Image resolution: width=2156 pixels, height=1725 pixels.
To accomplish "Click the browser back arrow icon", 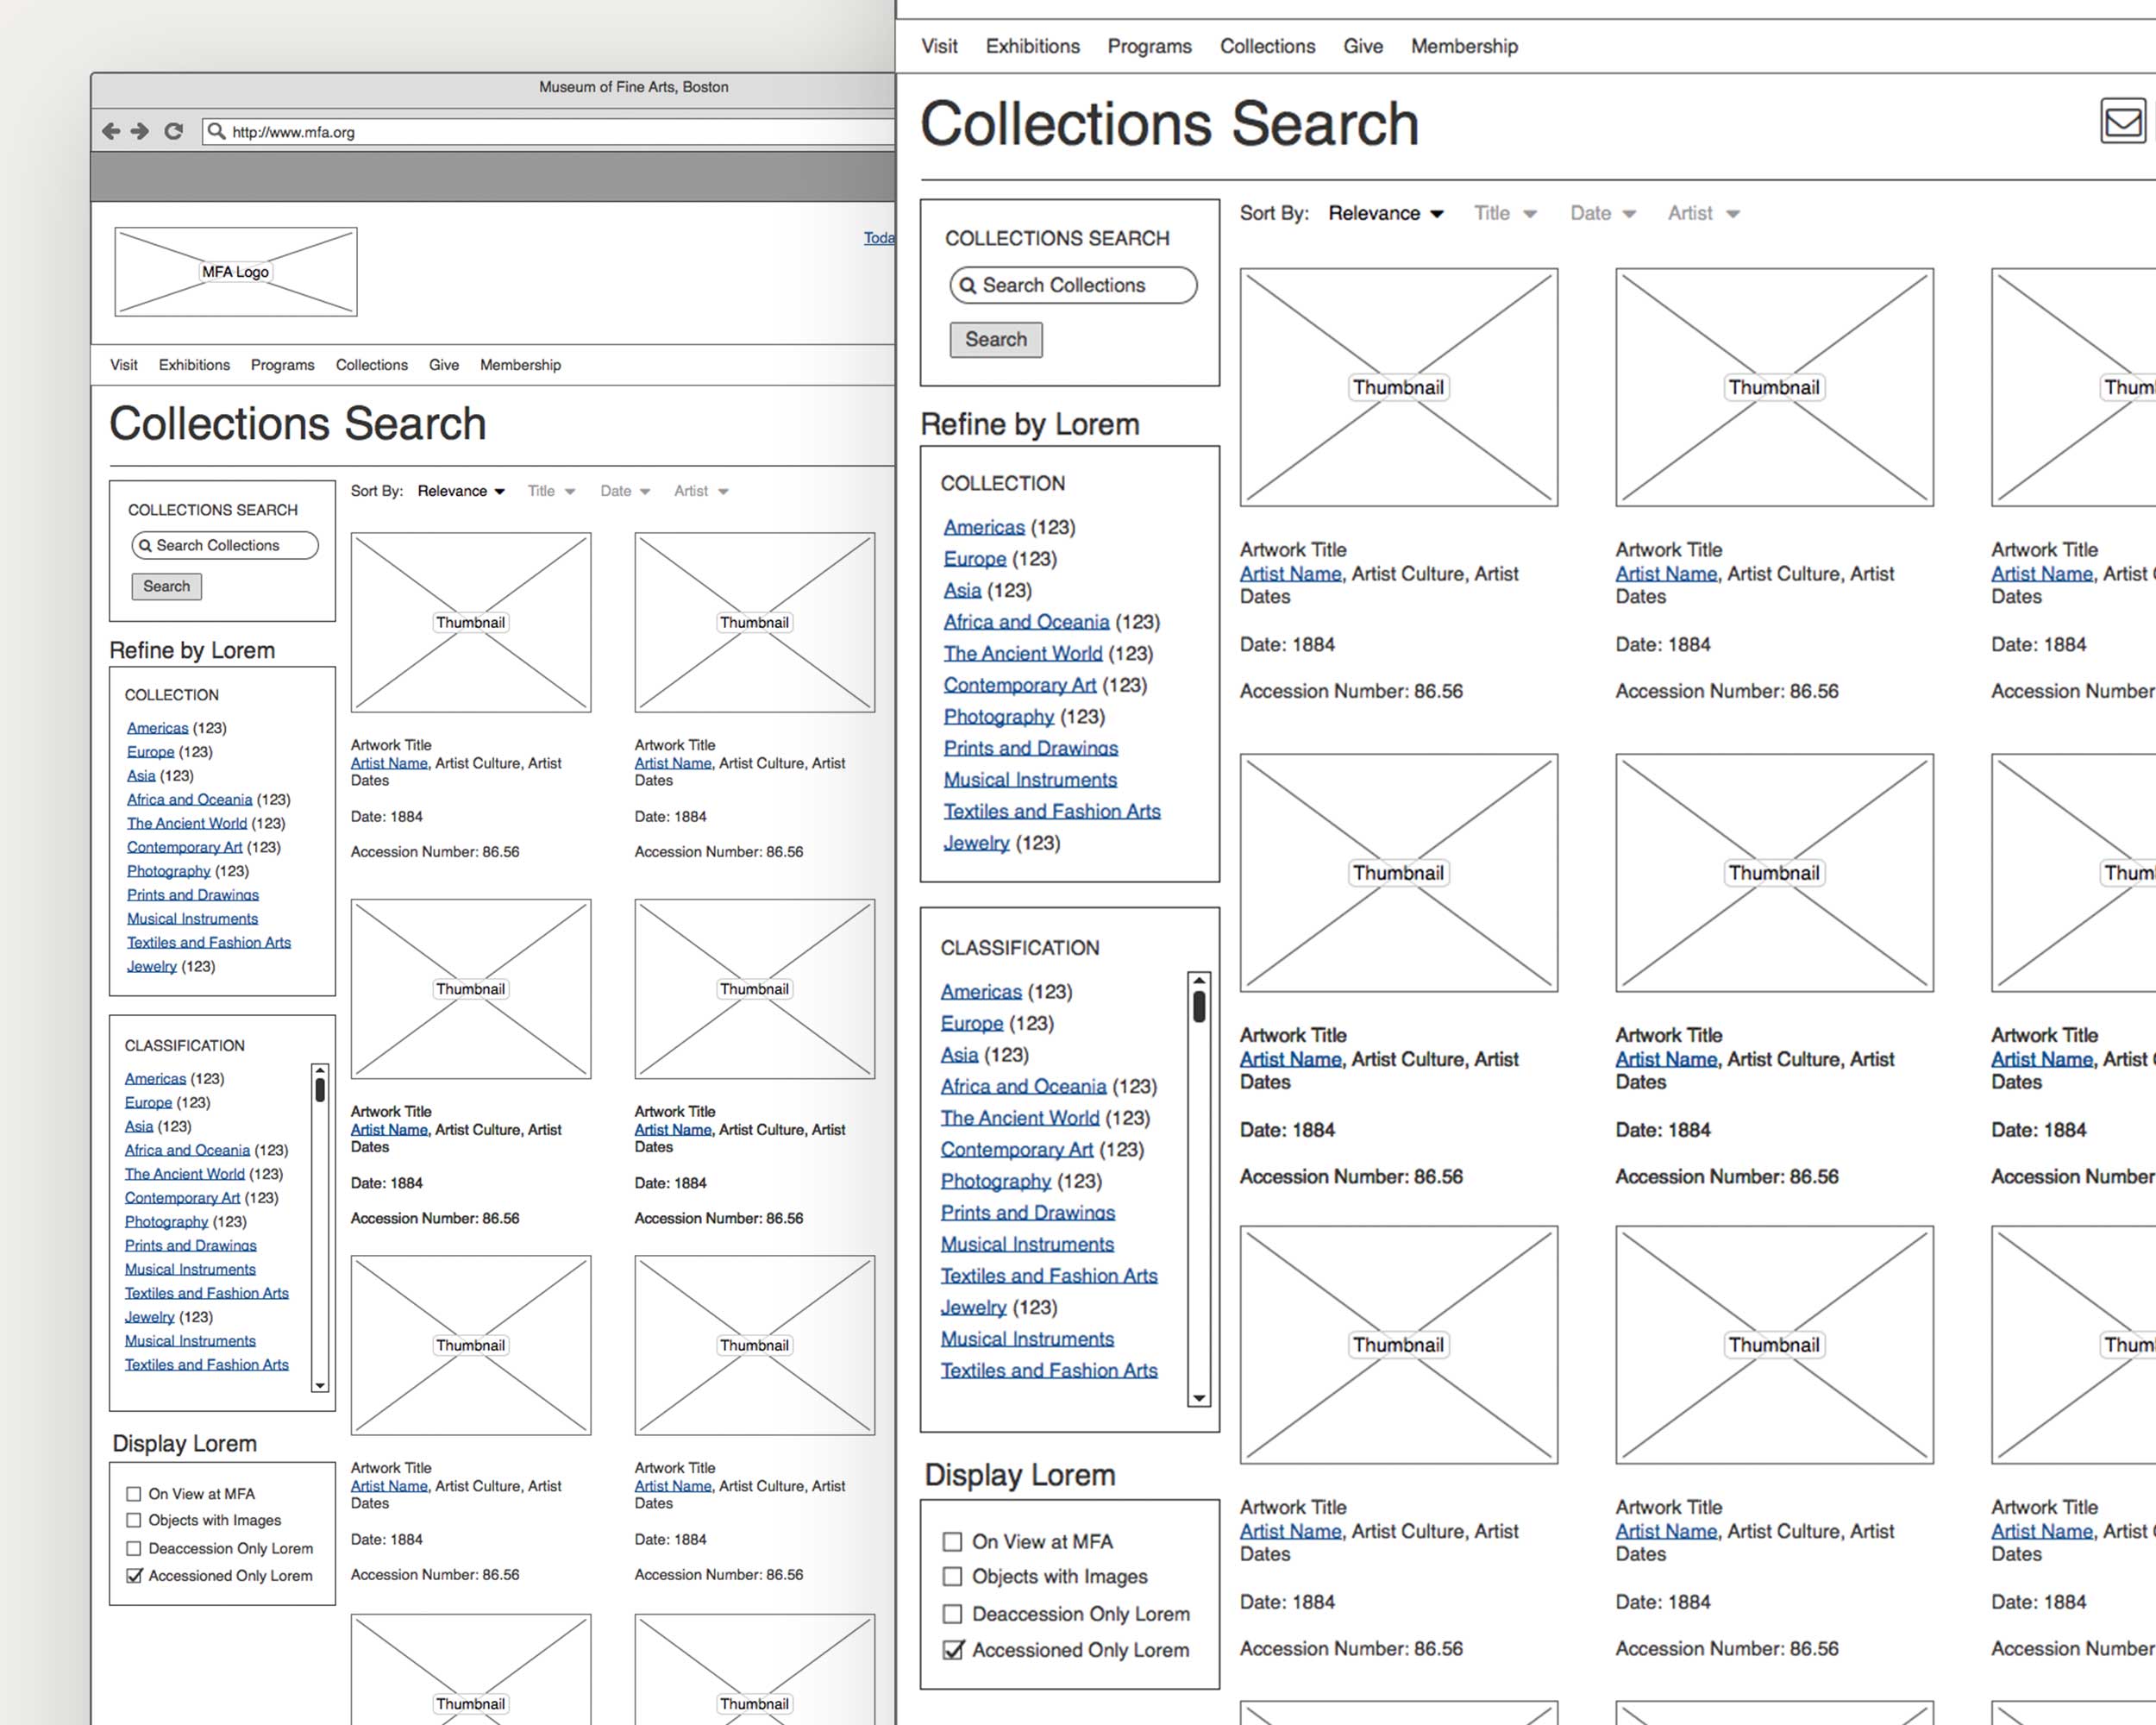I will [x=111, y=131].
